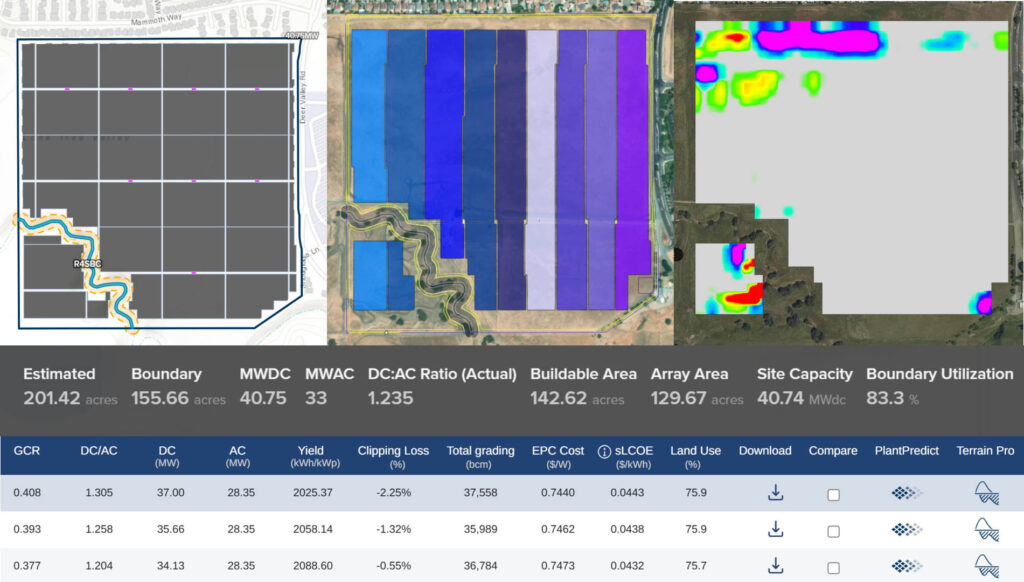Download the 0.408 GCR layout row

pos(775,492)
